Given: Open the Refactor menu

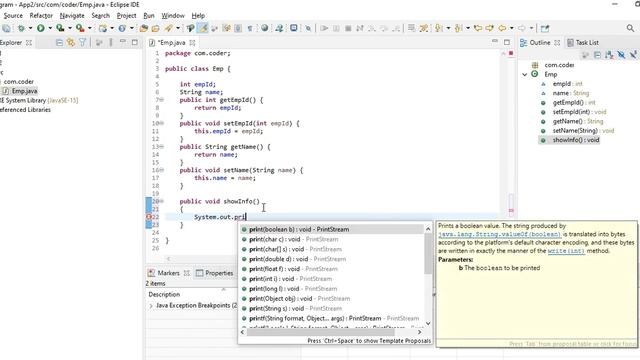Looking at the screenshot, I should click(41, 16).
